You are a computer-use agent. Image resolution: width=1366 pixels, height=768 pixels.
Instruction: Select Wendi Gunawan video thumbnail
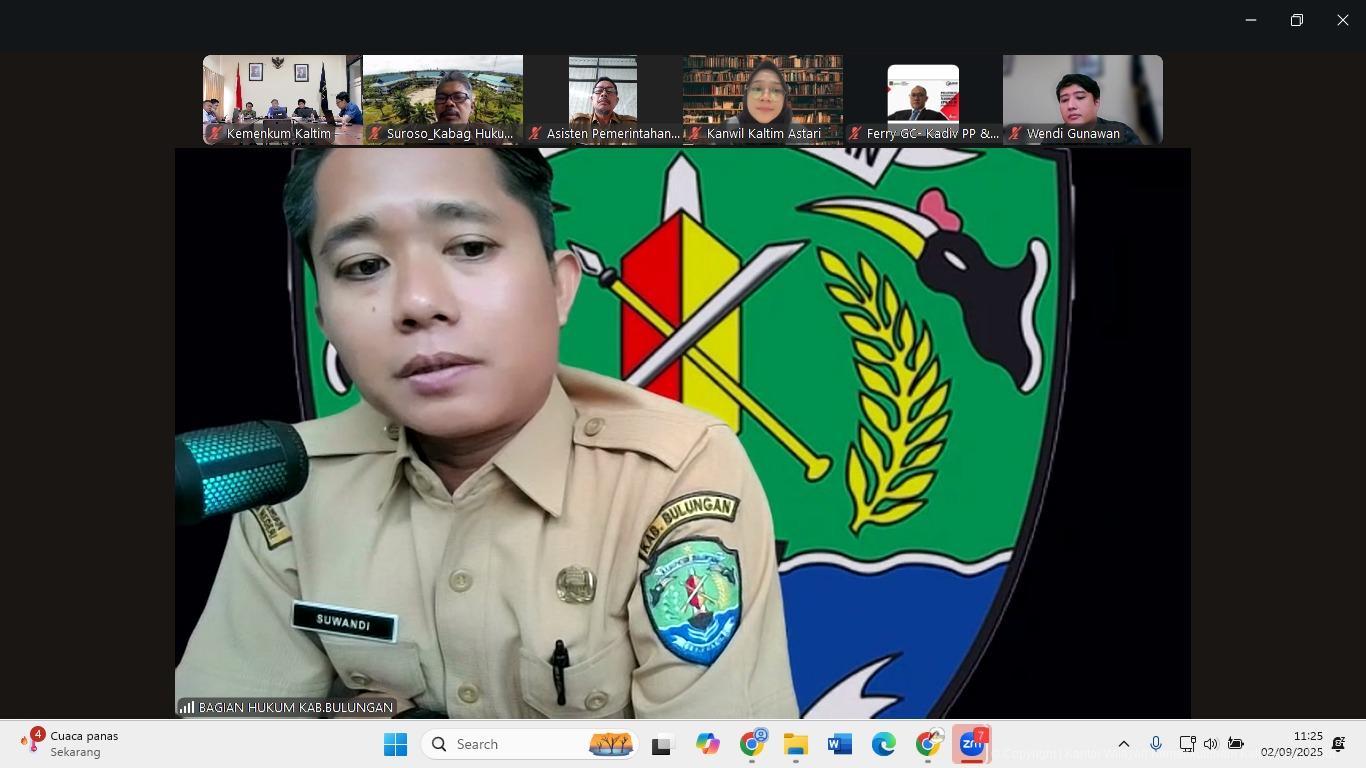(x=1083, y=100)
